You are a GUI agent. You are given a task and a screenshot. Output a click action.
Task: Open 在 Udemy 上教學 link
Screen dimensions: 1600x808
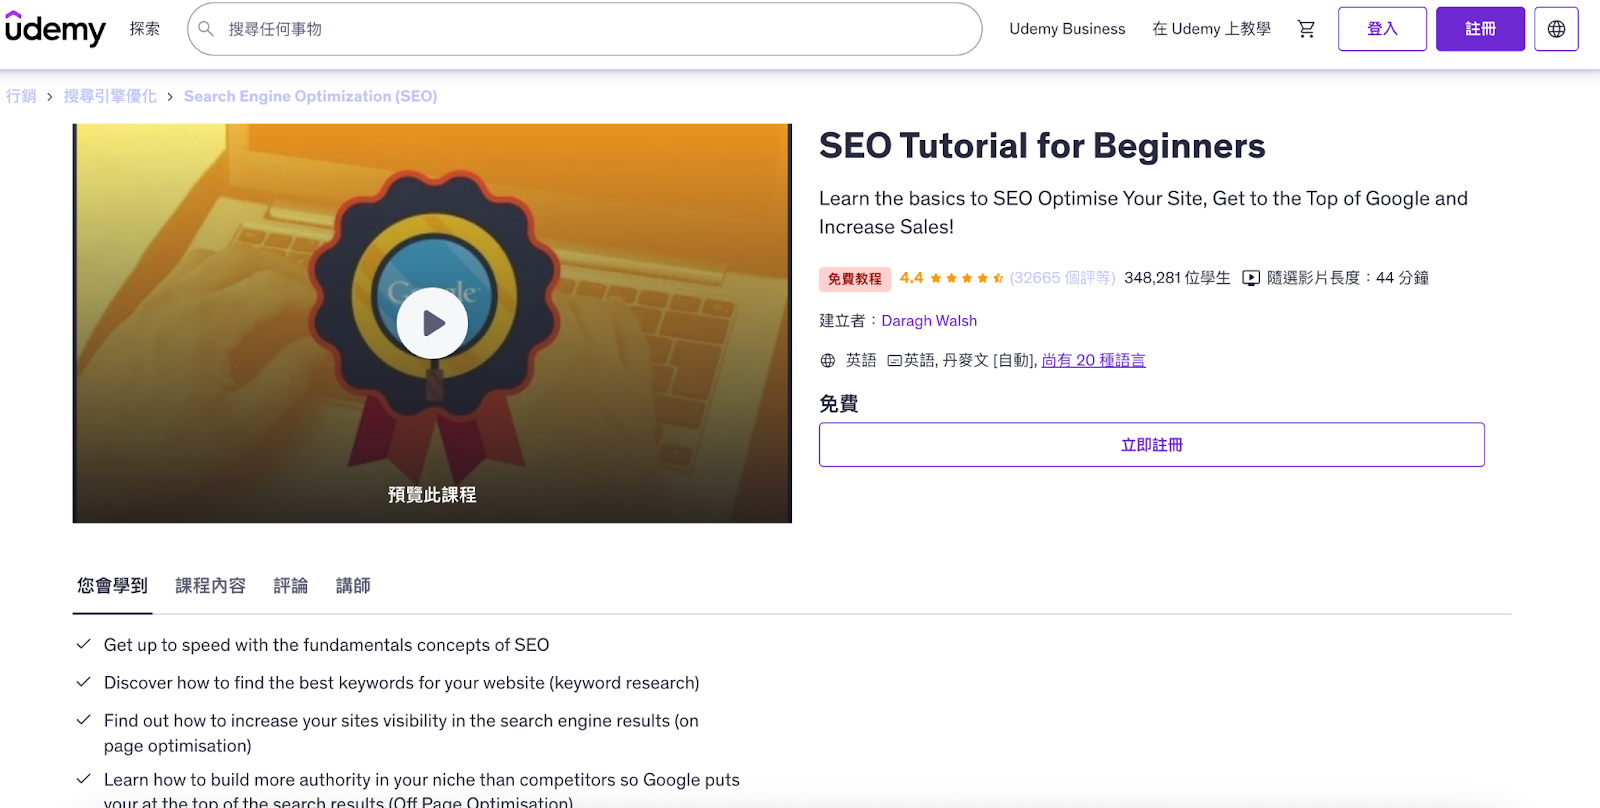[1211, 29]
